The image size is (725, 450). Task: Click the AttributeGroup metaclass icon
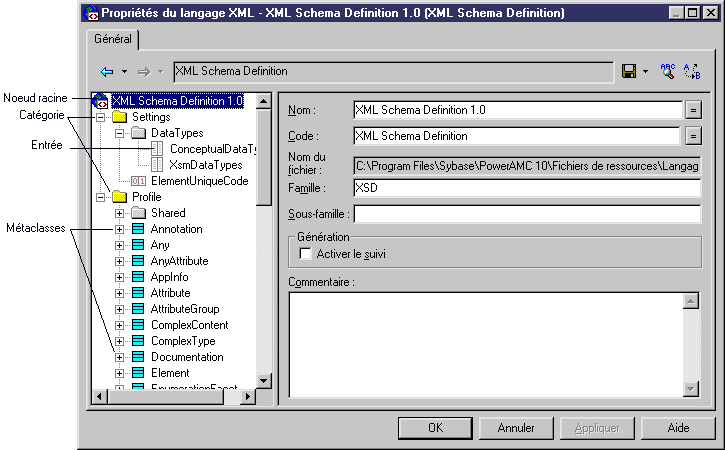[138, 308]
